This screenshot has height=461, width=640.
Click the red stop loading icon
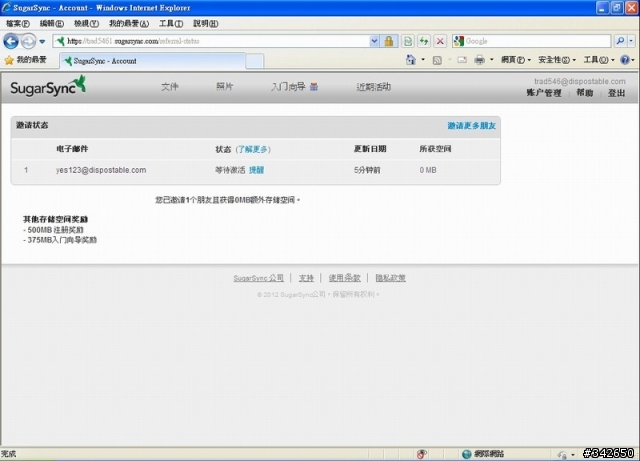click(x=440, y=41)
